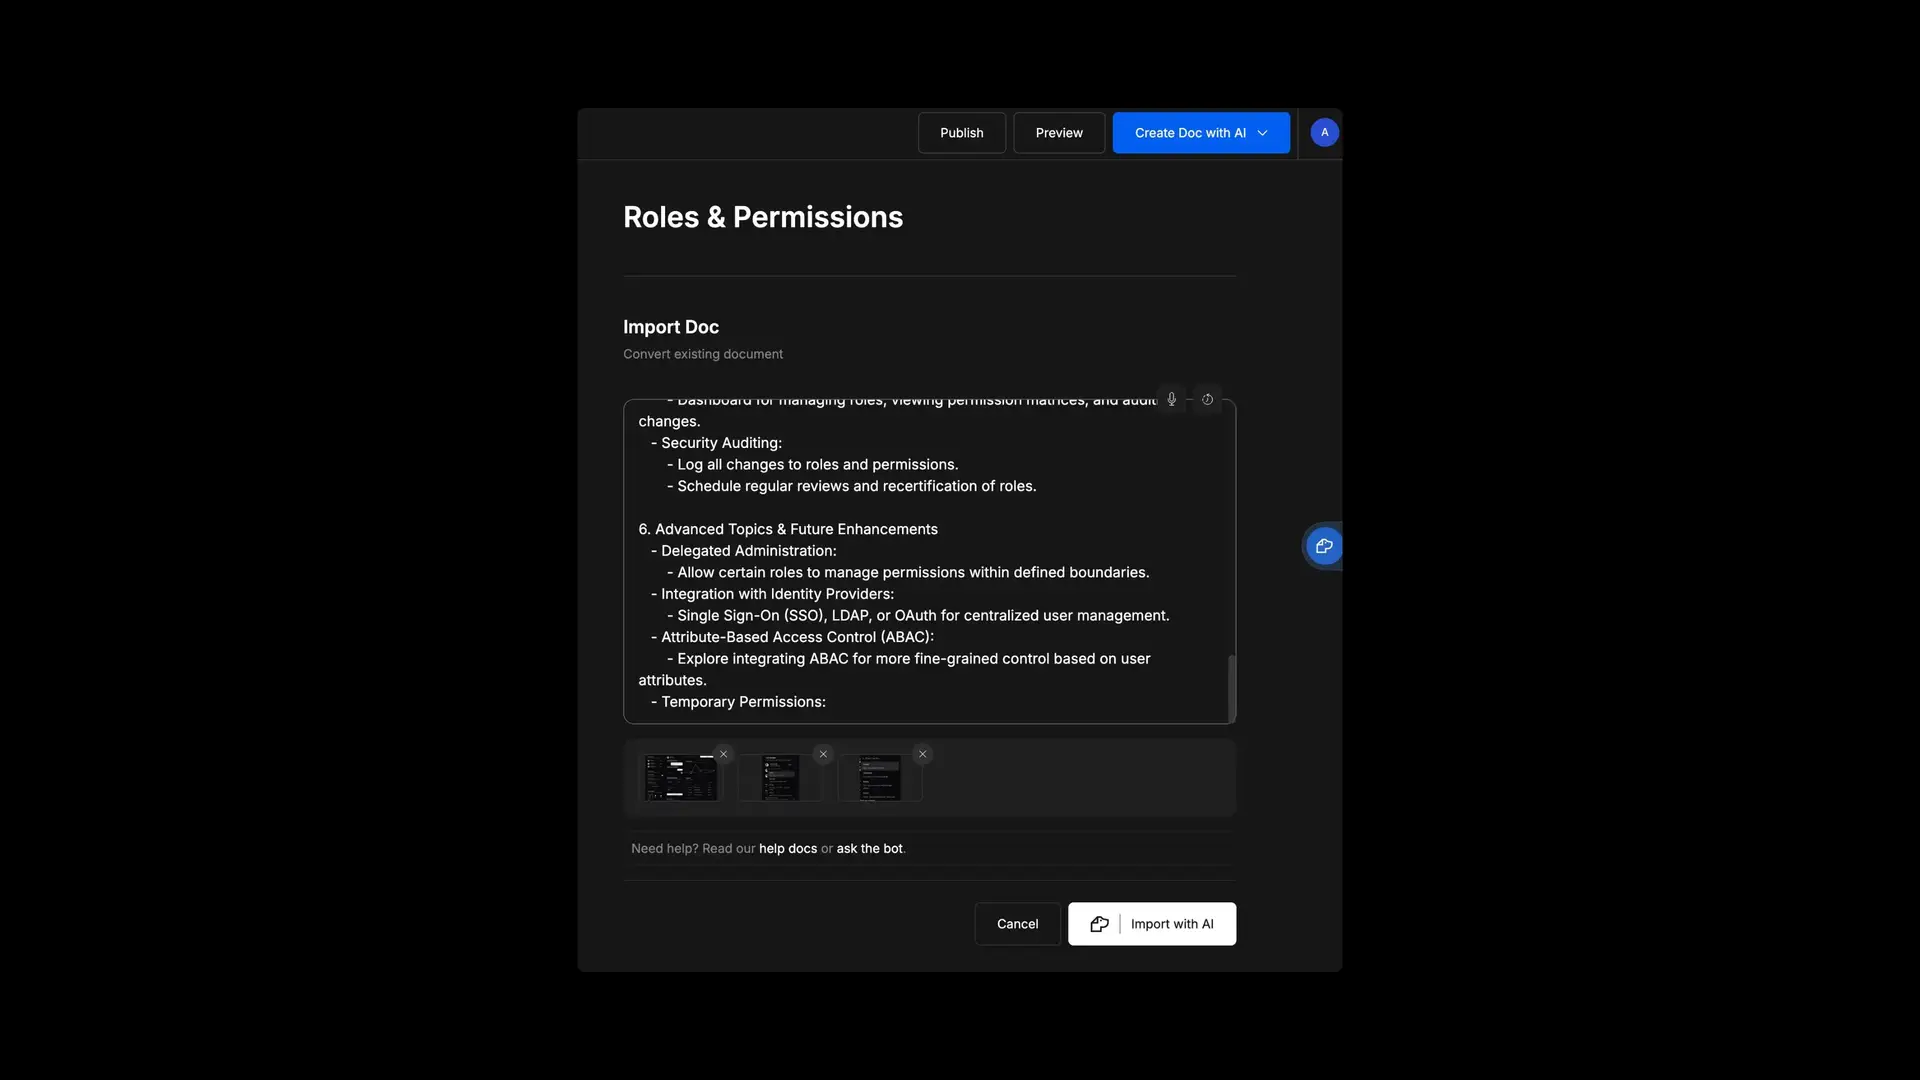1920x1080 pixels.
Task: Click the microphone icon in text area
Action: click(1171, 398)
